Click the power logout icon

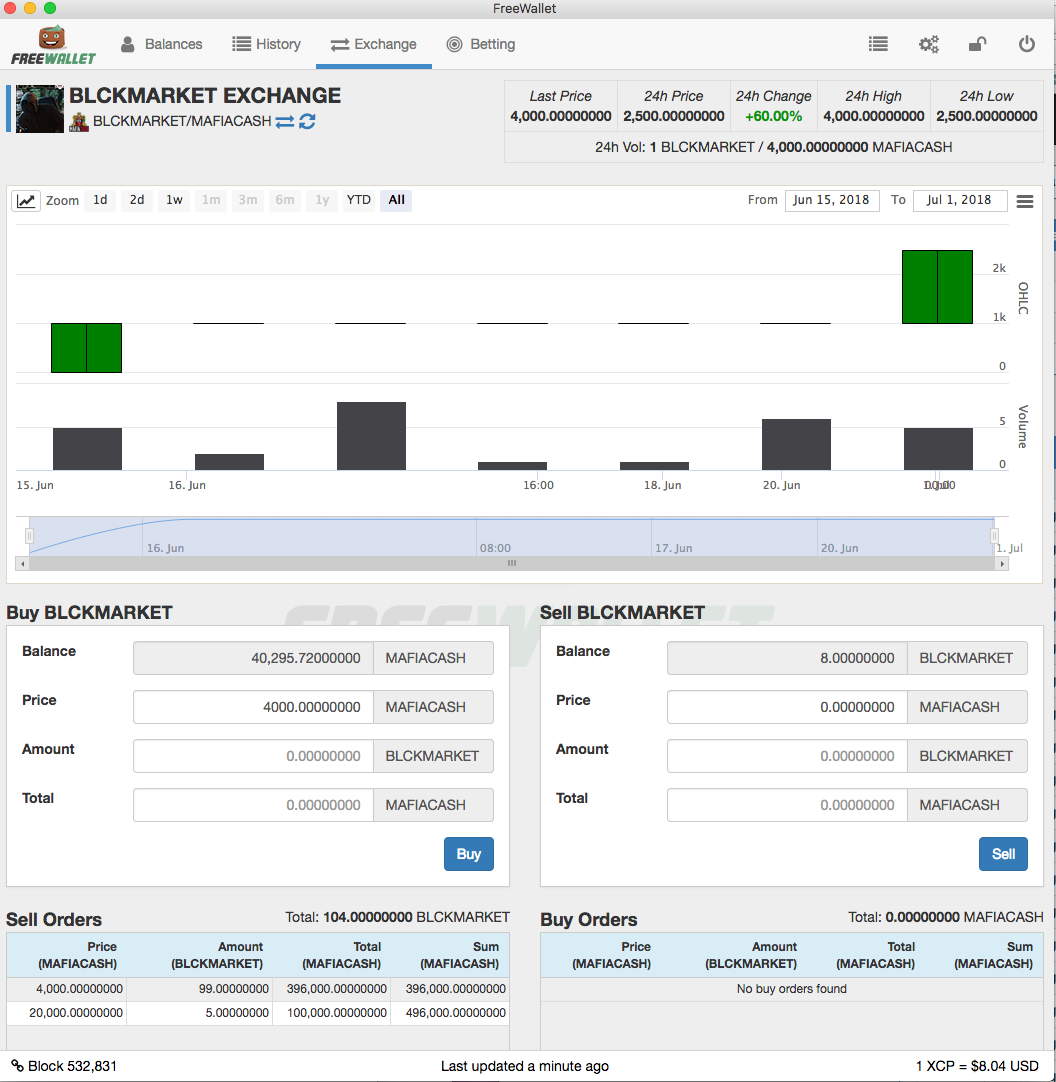[x=1027, y=44]
